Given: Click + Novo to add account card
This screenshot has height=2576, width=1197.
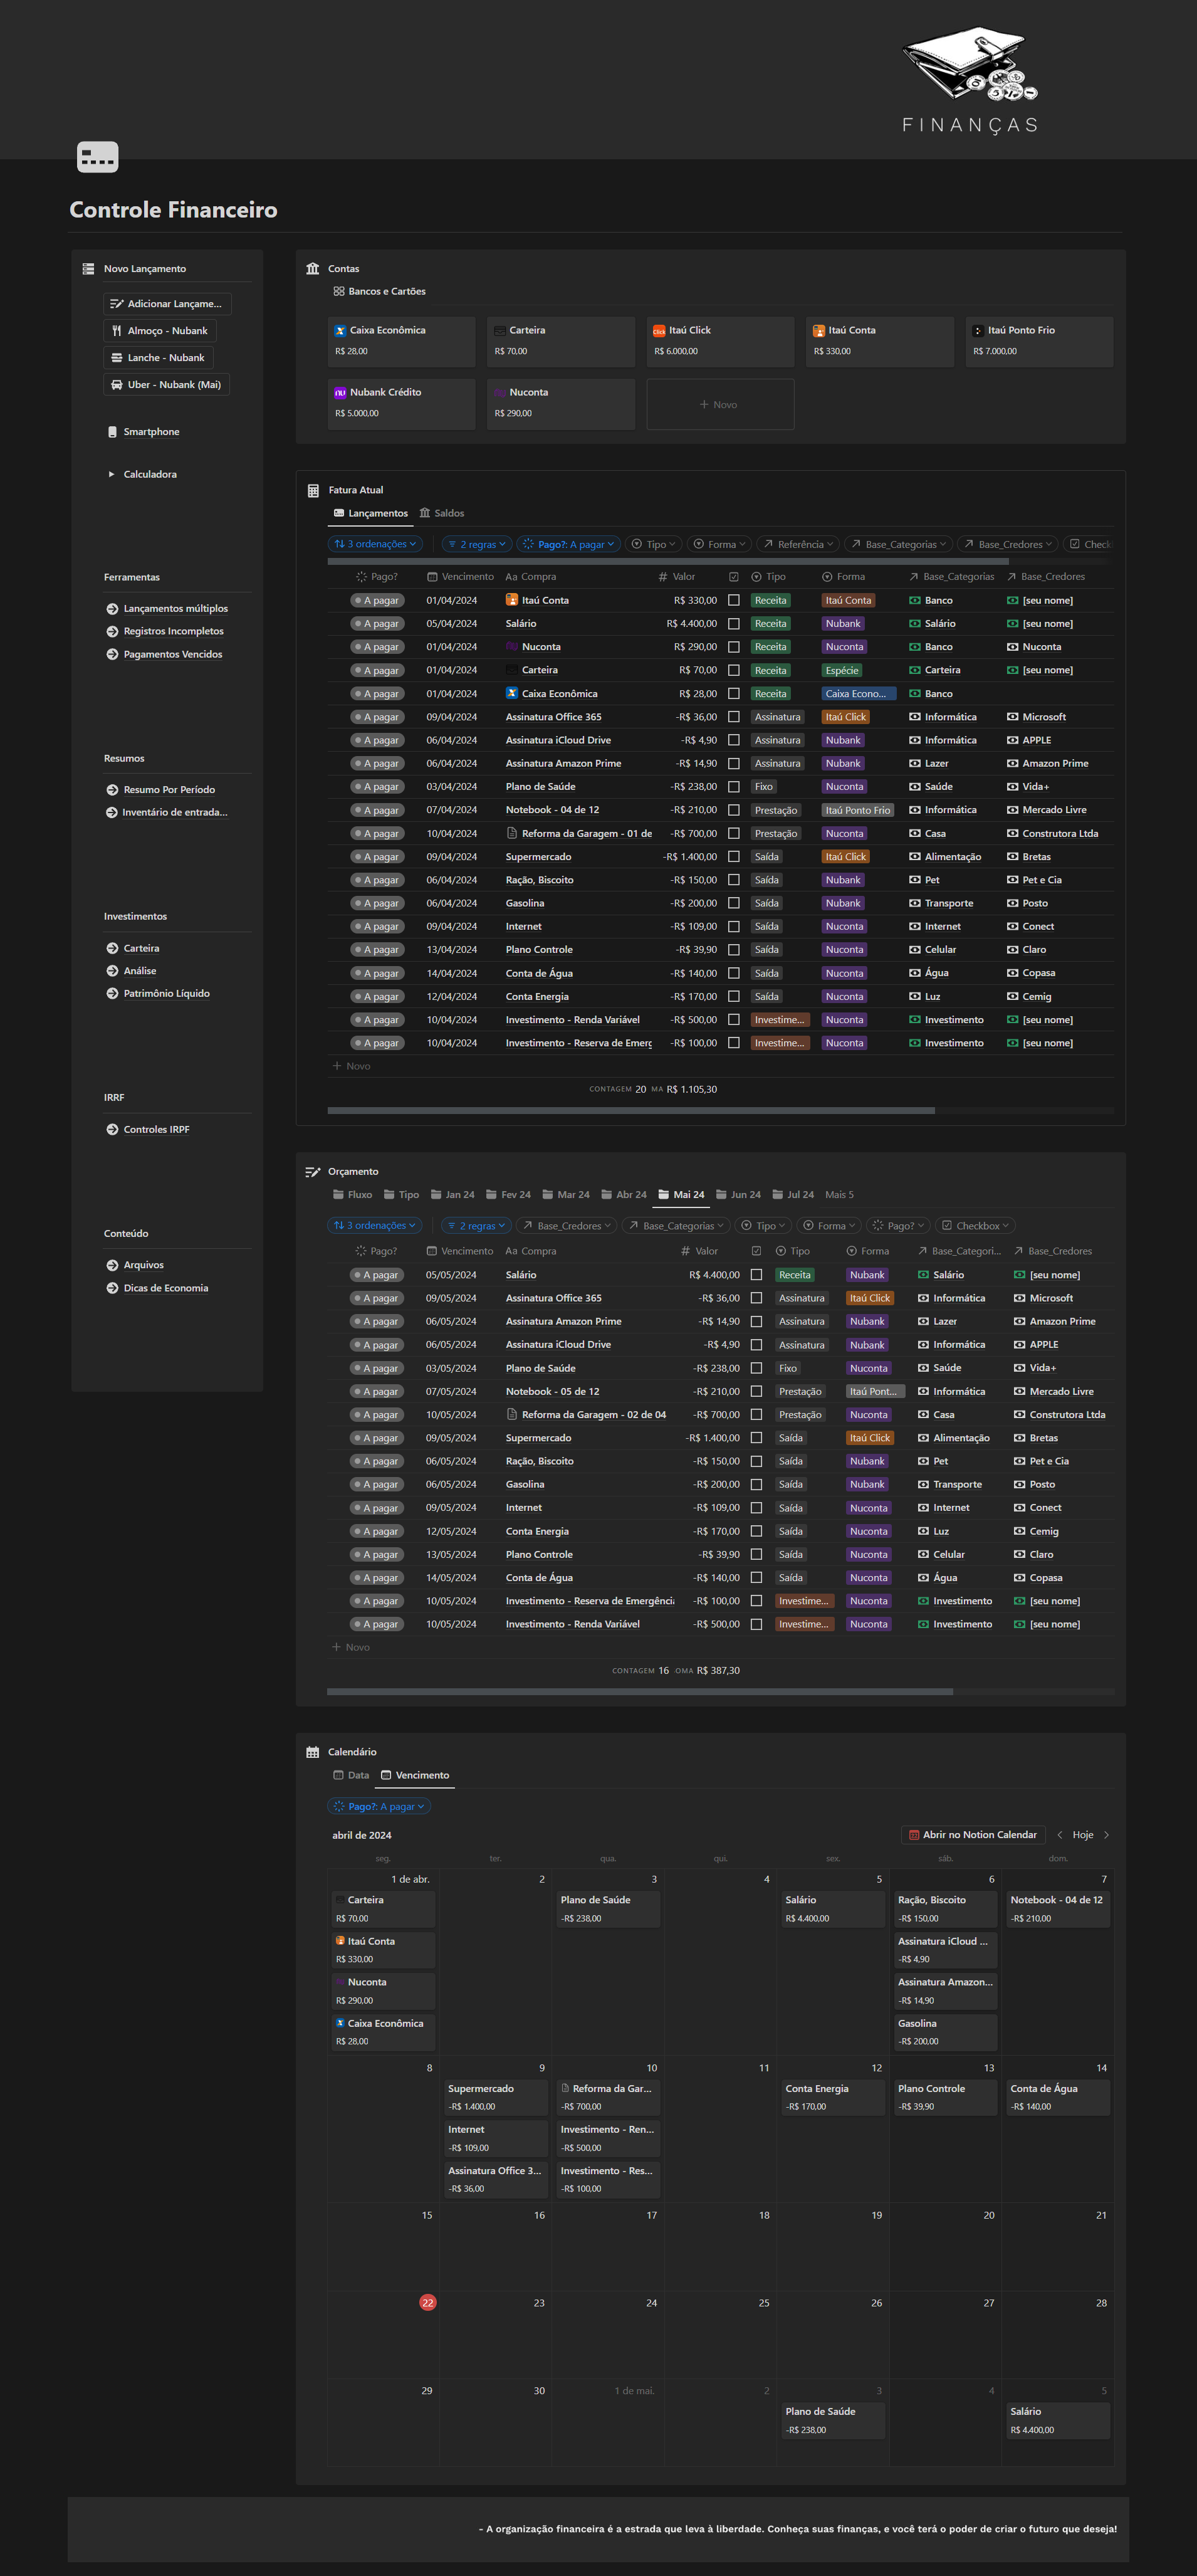Looking at the screenshot, I should click(x=720, y=405).
